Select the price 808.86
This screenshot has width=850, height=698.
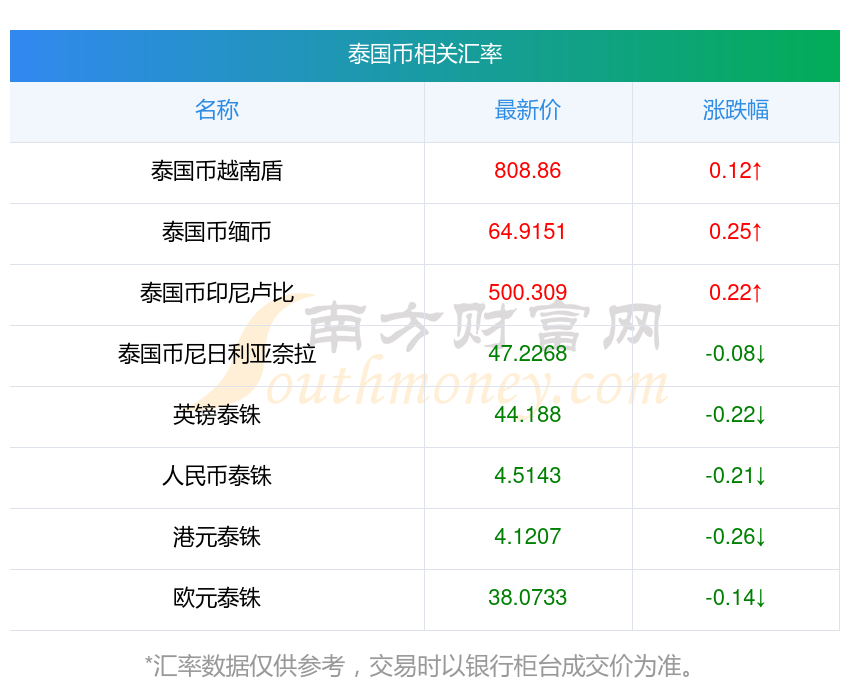[x=527, y=171]
